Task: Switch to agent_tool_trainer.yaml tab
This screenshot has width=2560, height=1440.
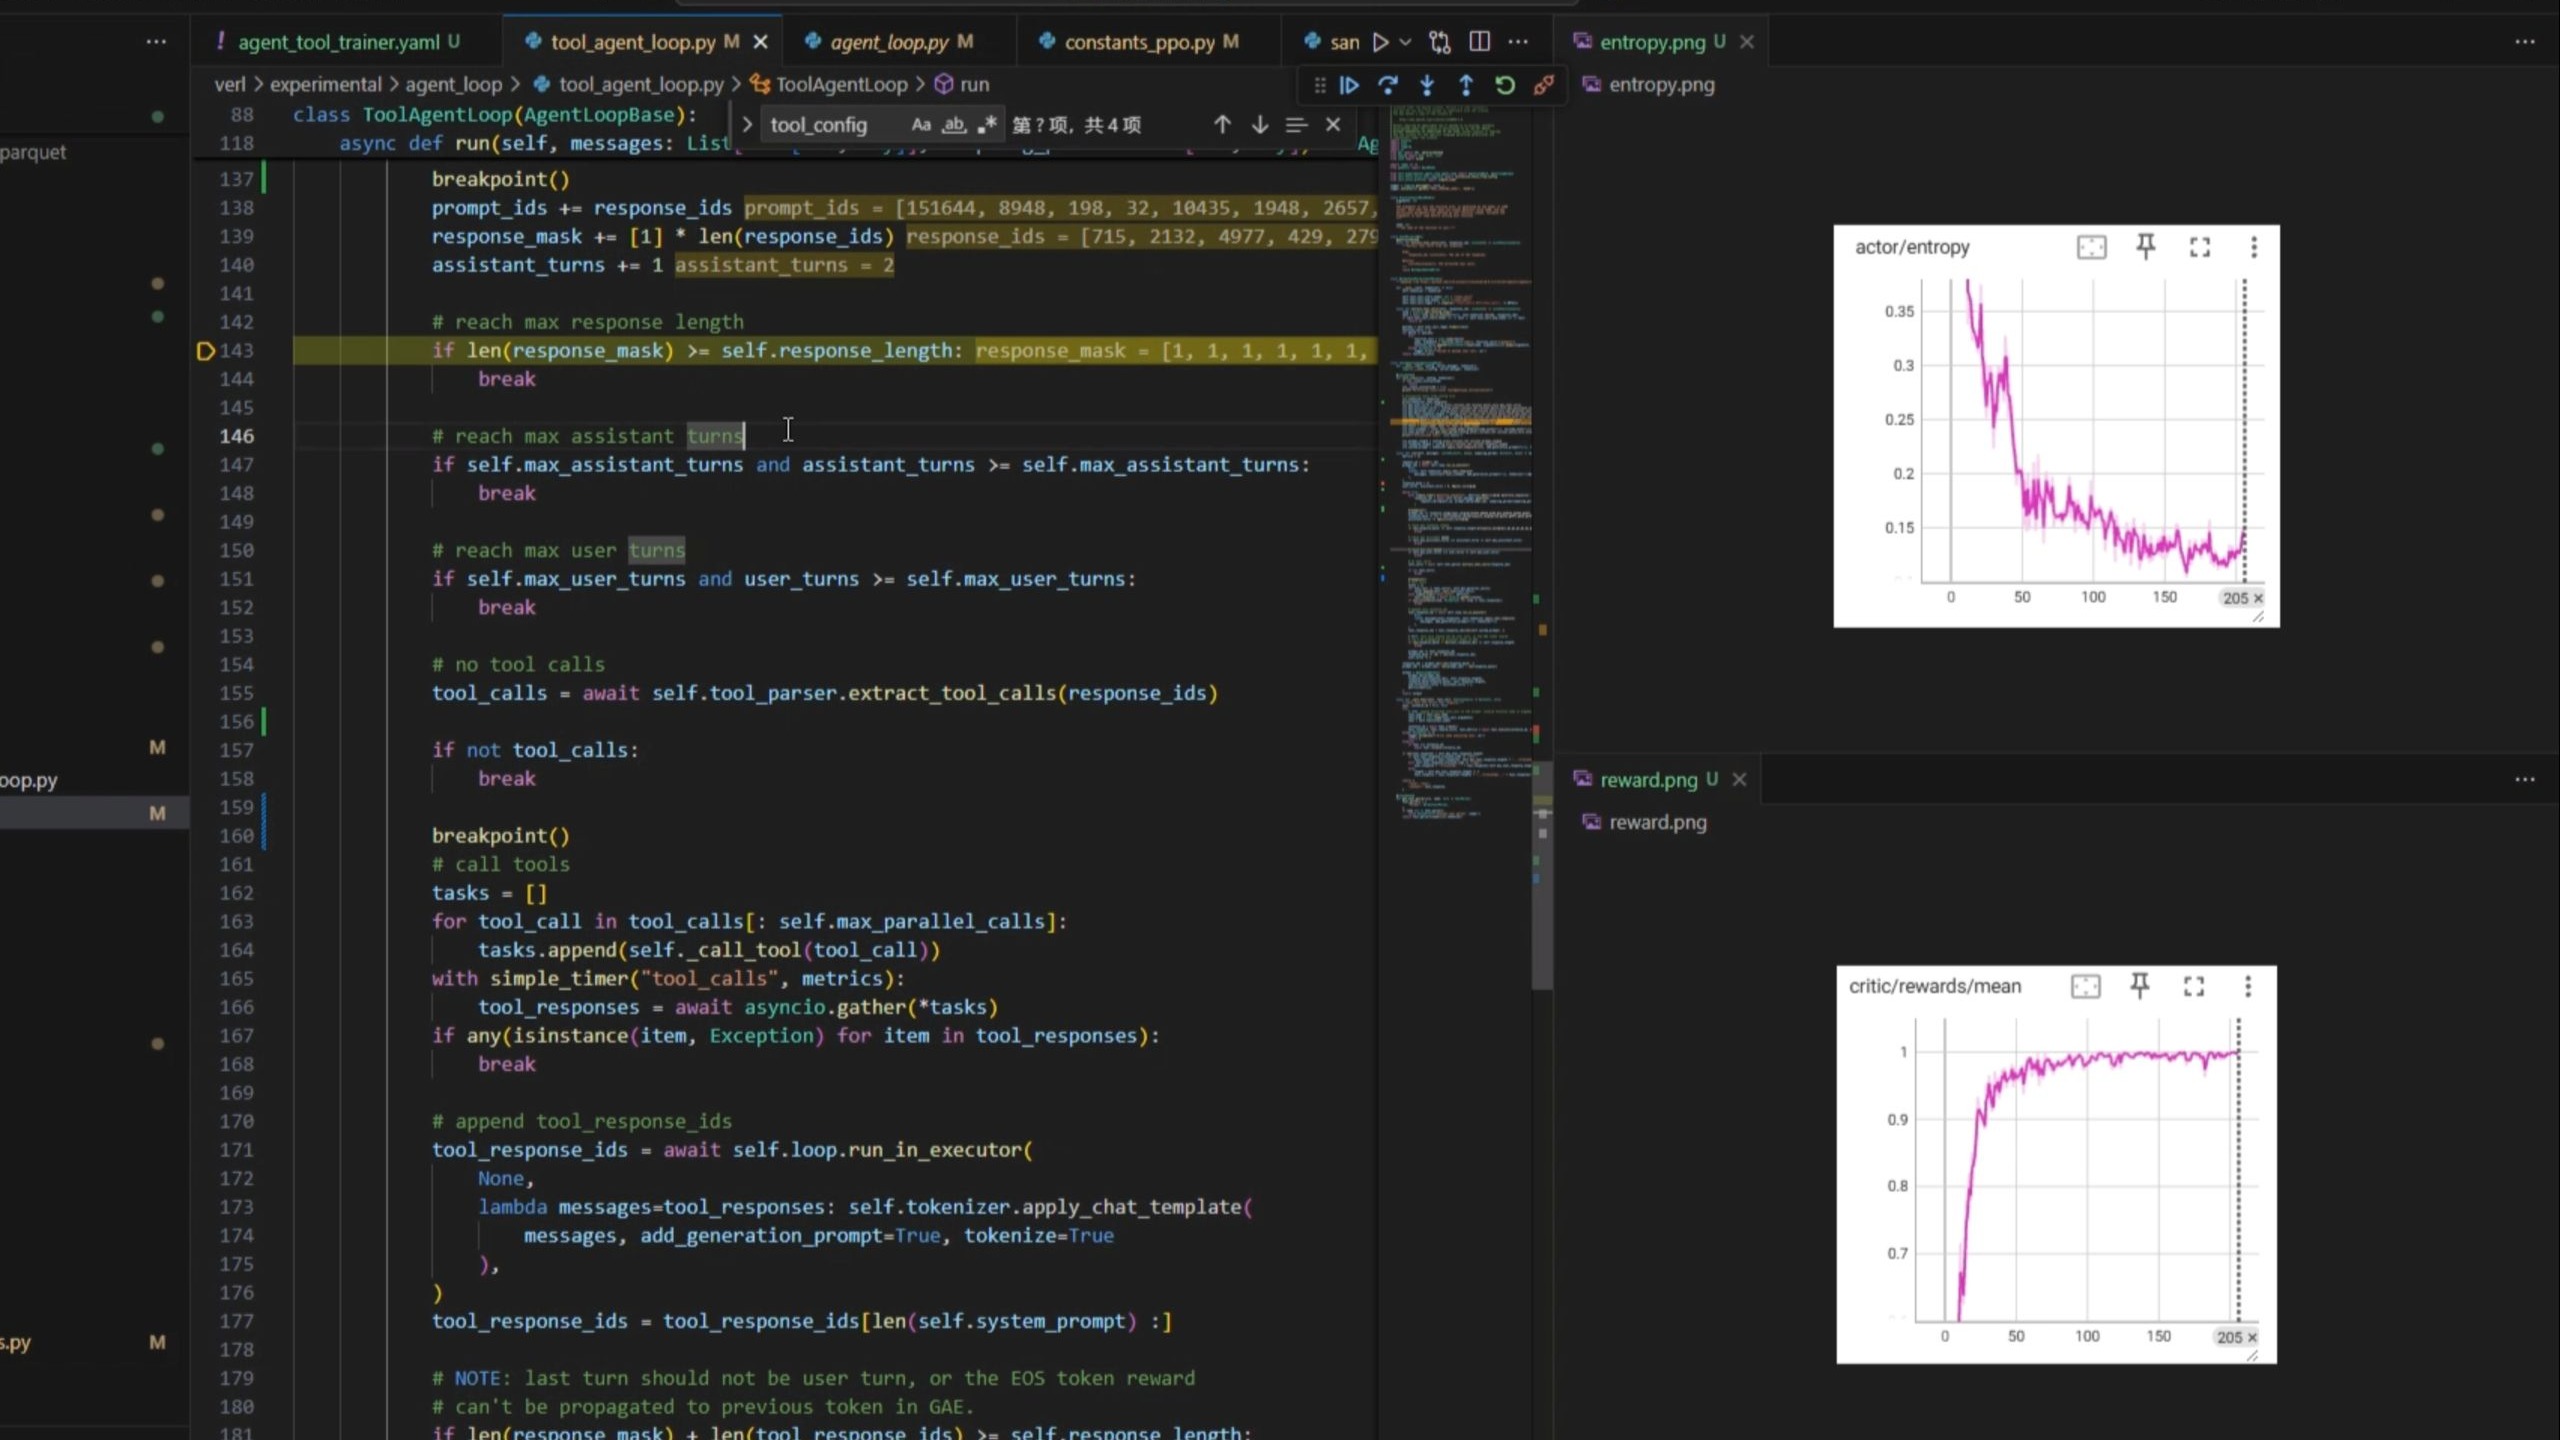Action: pyautogui.click(x=338, y=42)
